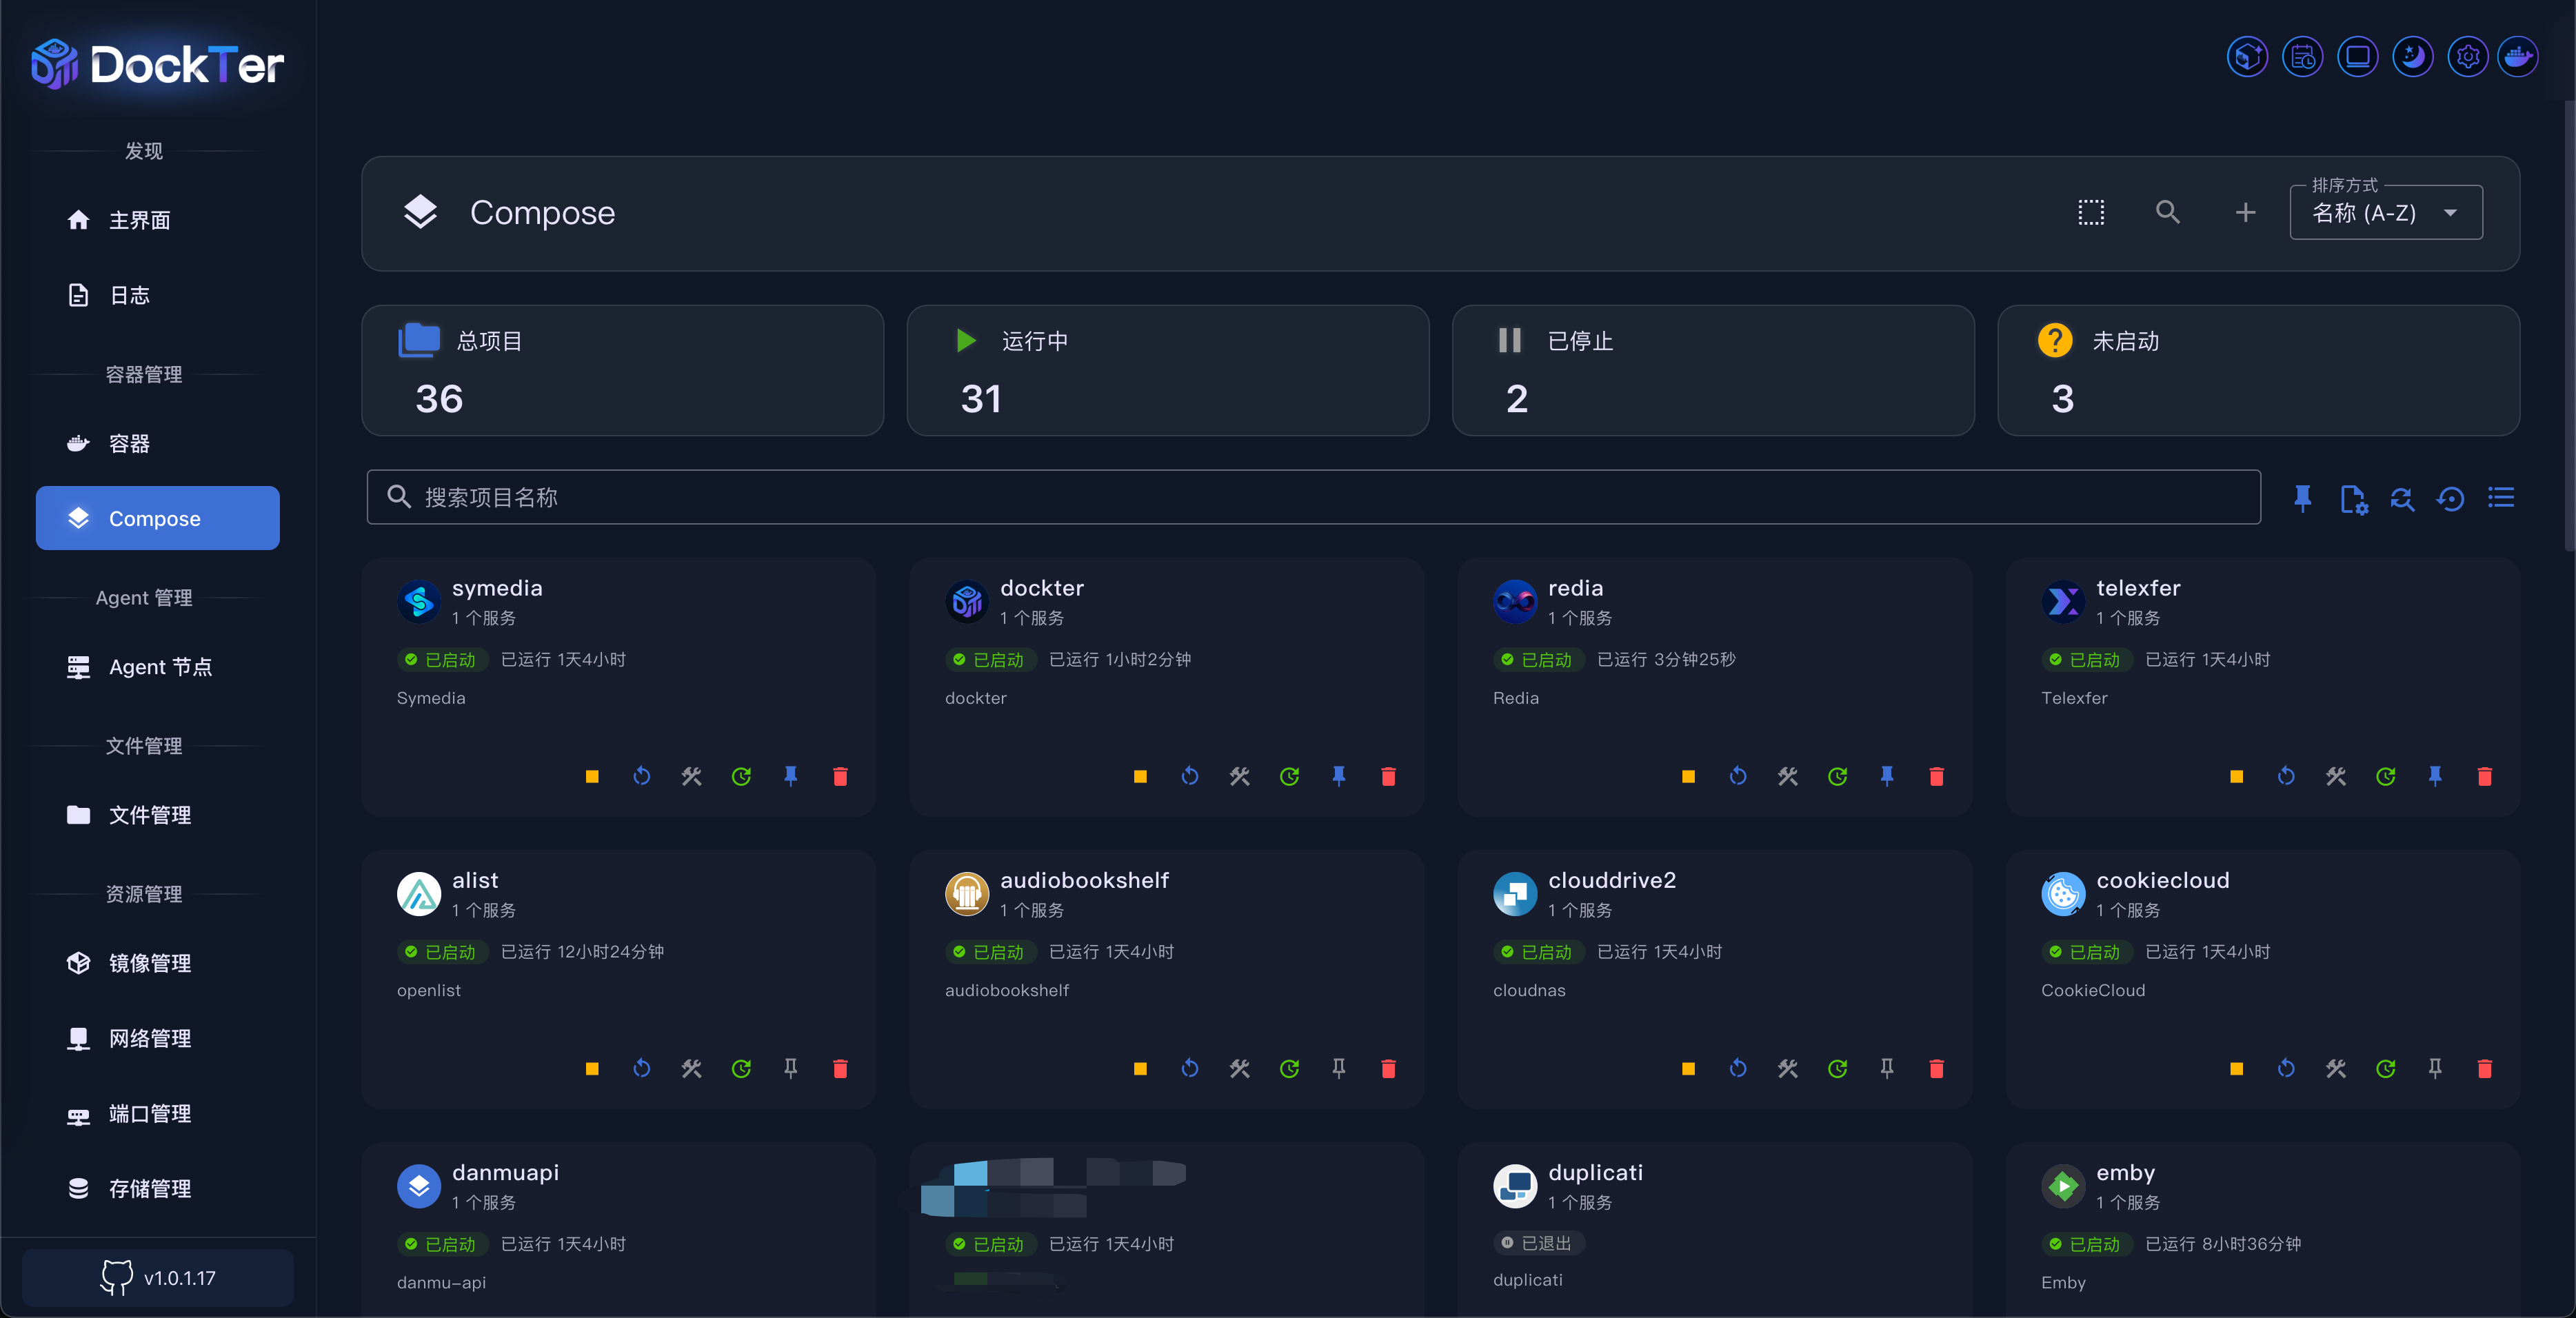Pin the audiobookshelf project

(x=1338, y=1069)
